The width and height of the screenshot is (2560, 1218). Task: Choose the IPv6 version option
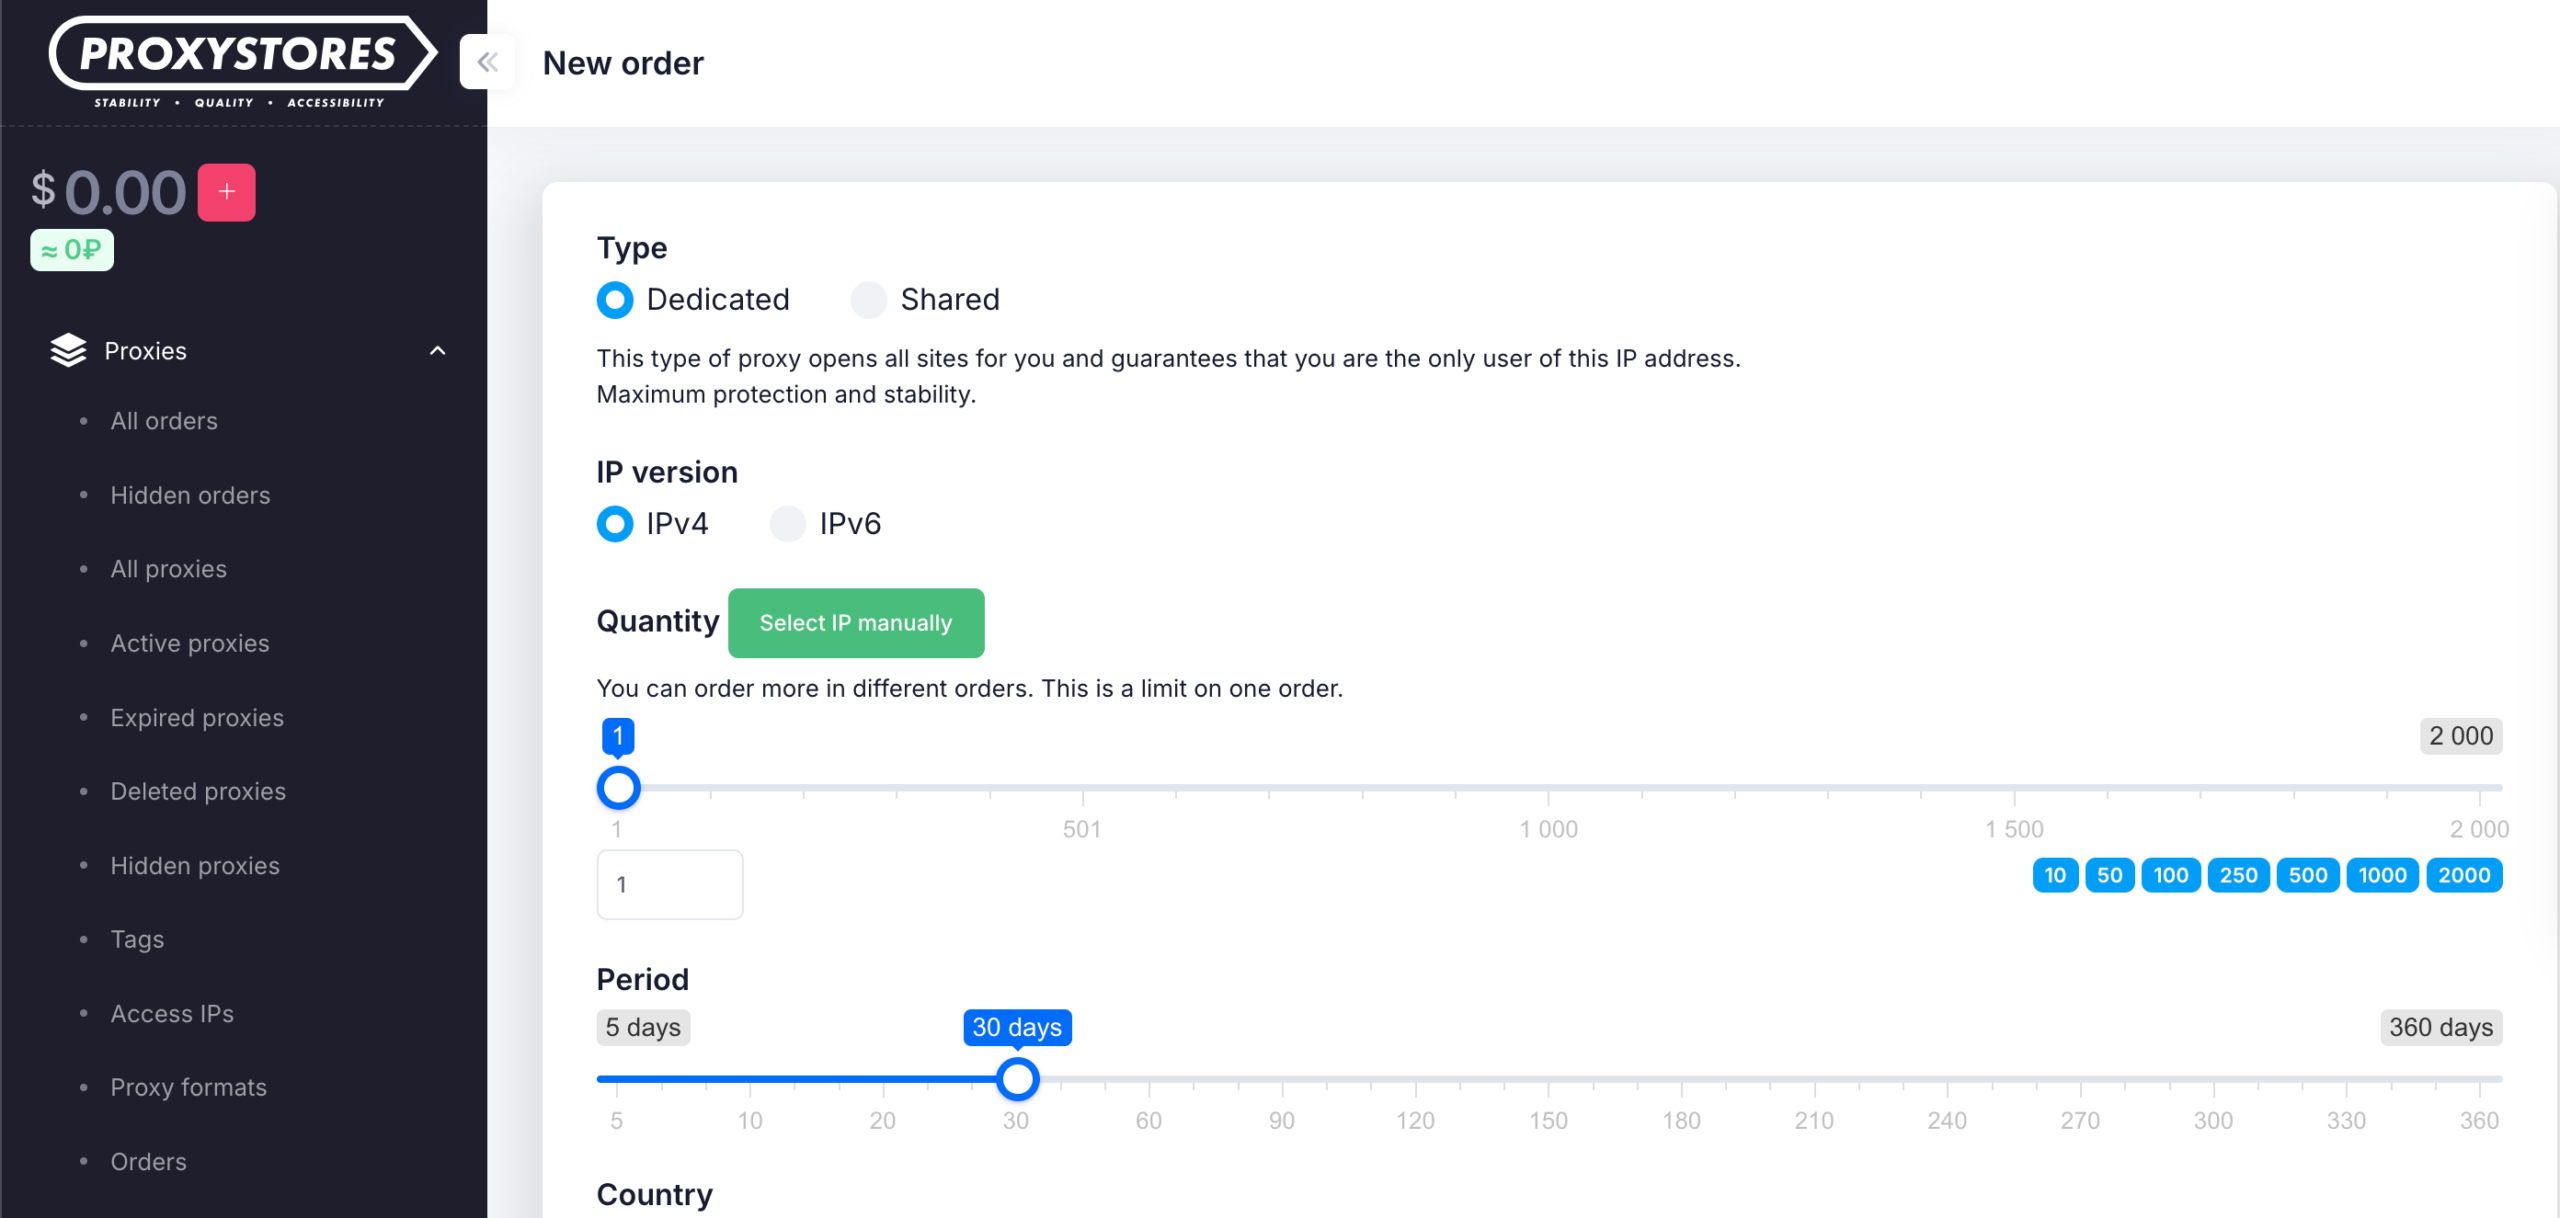tap(788, 524)
